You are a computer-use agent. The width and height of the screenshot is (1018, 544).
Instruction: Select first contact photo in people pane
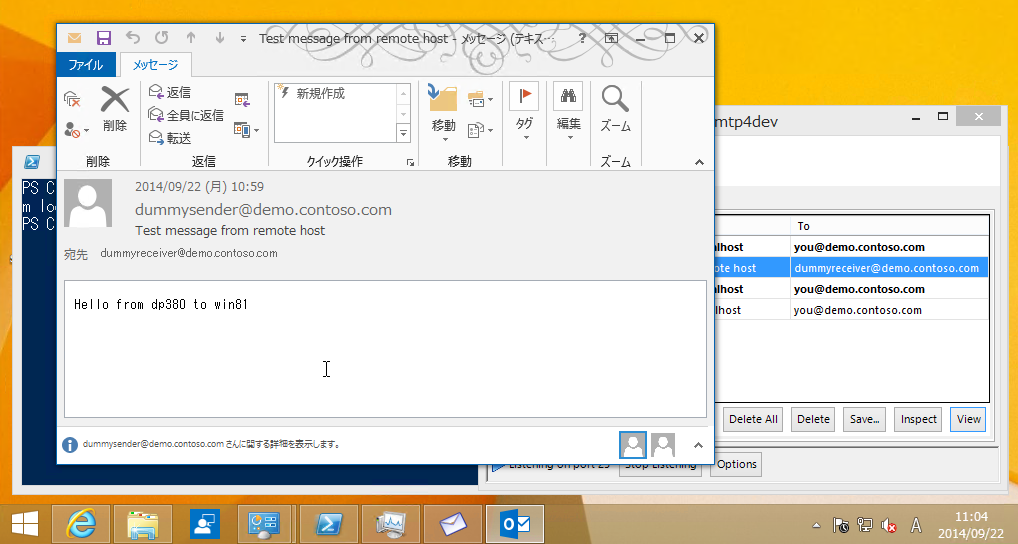click(x=633, y=445)
